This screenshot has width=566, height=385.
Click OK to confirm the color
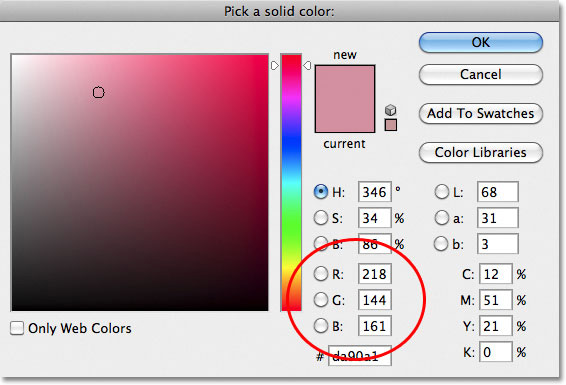point(481,43)
